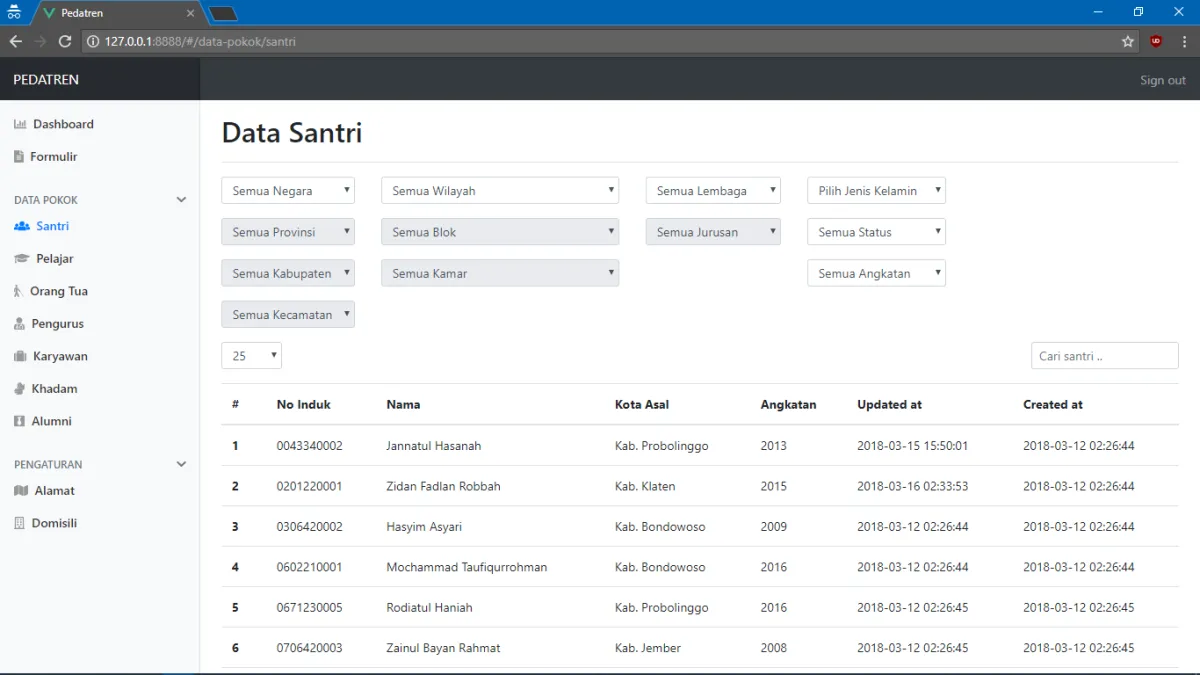Go to Dashboard menu item
The image size is (1200, 675).
coord(63,124)
